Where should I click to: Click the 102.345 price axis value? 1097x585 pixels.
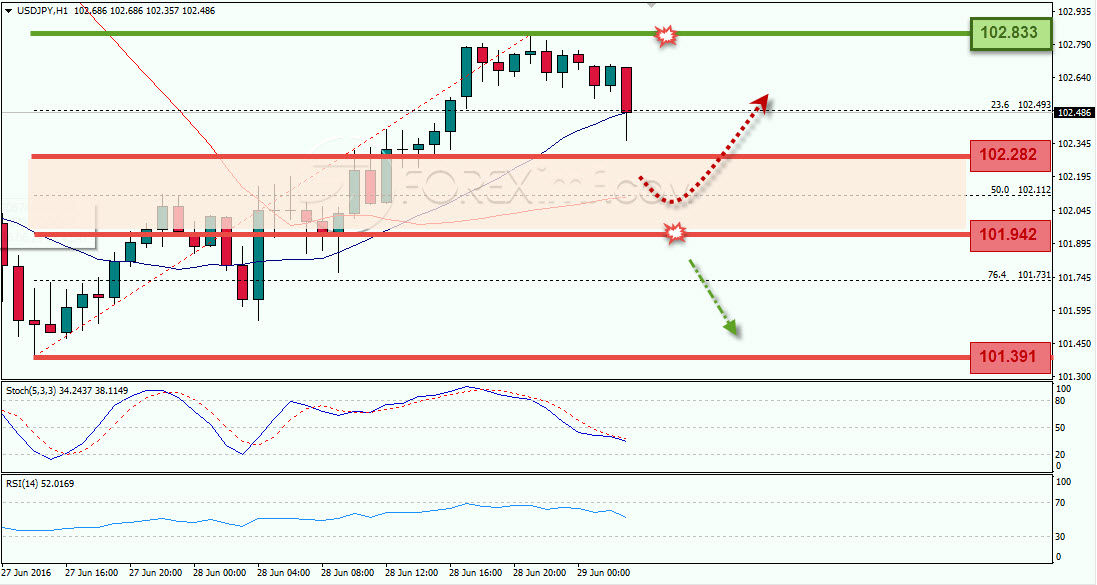tap(1075, 144)
